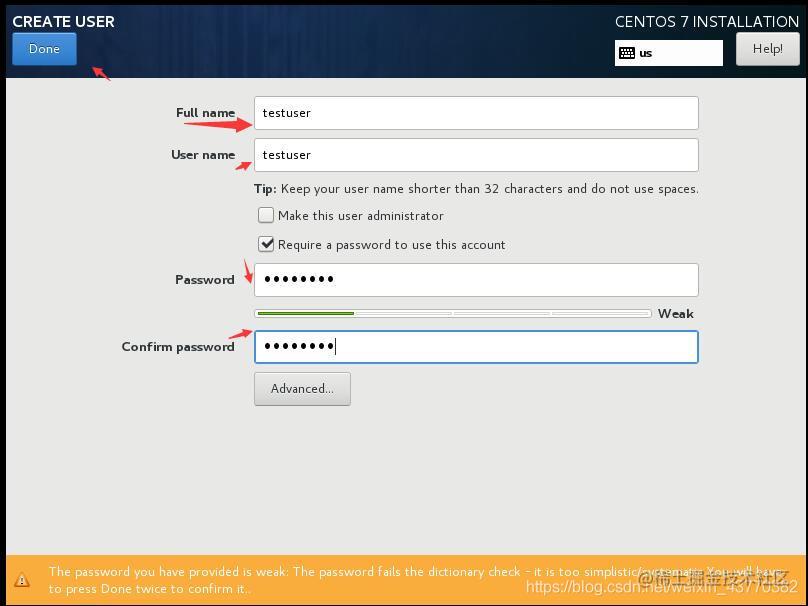
Task: Click the Confirm password label
Action: 178,347
